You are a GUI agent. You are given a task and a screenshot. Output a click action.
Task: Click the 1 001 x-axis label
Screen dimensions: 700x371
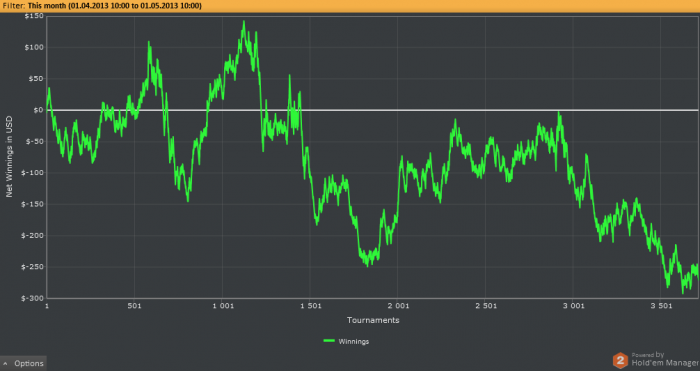point(222,306)
